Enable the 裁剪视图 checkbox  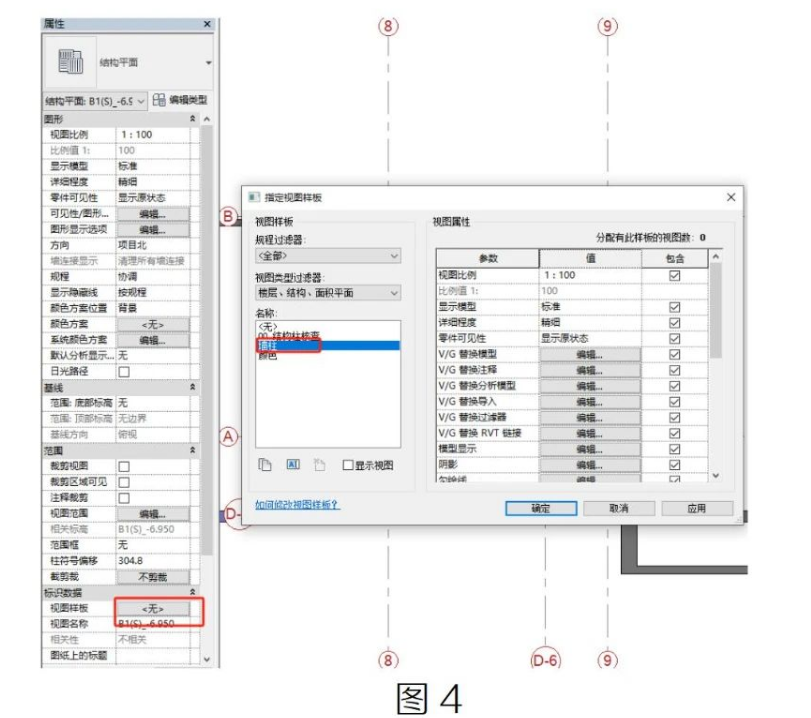pos(124,467)
